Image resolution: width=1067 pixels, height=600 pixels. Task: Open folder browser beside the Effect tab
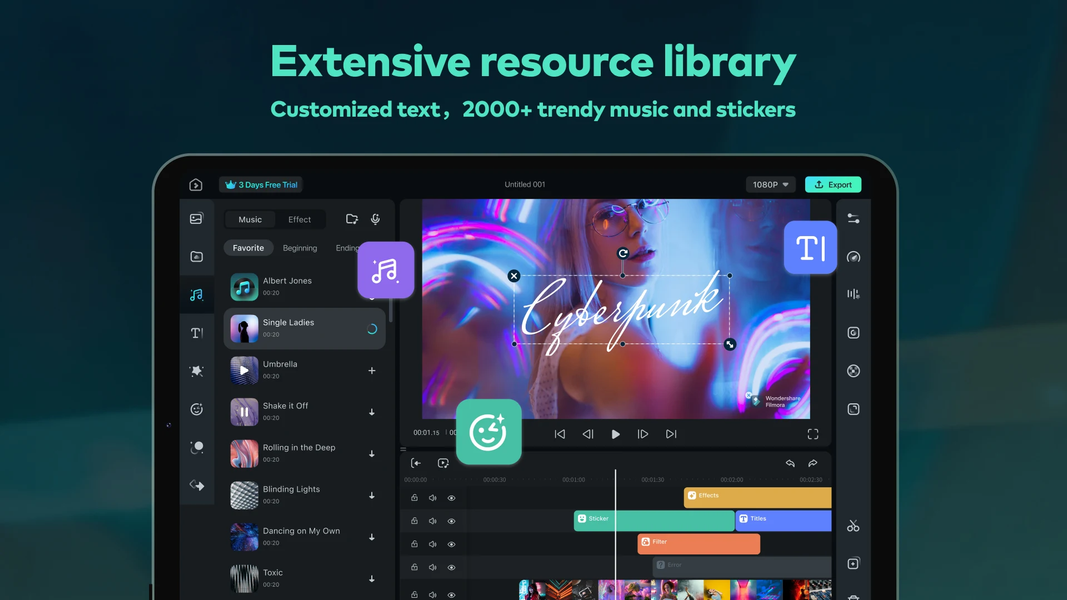pyautogui.click(x=352, y=219)
